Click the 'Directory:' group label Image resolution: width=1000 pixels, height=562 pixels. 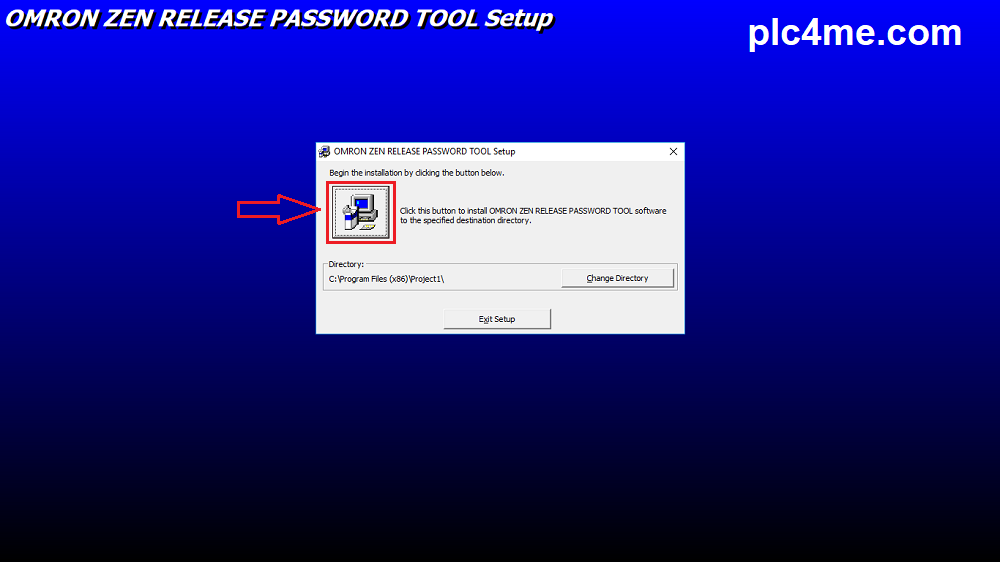(346, 264)
